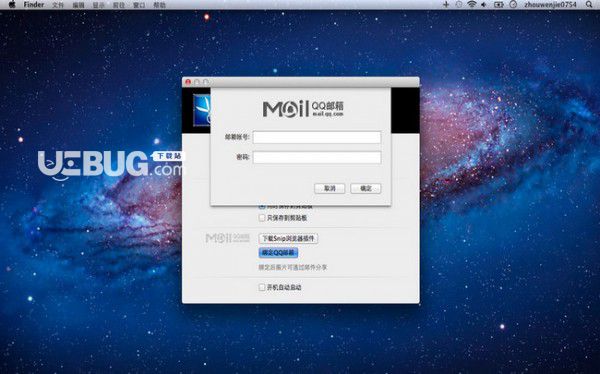Click the battery status icon
The height and width of the screenshot is (374, 600).
click(499, 5)
